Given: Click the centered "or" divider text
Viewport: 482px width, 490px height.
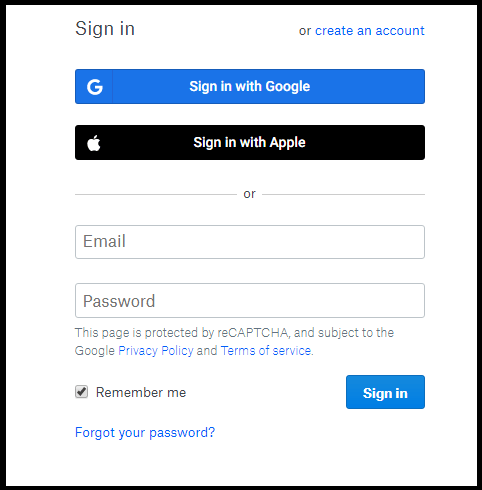Looking at the screenshot, I should (249, 194).
